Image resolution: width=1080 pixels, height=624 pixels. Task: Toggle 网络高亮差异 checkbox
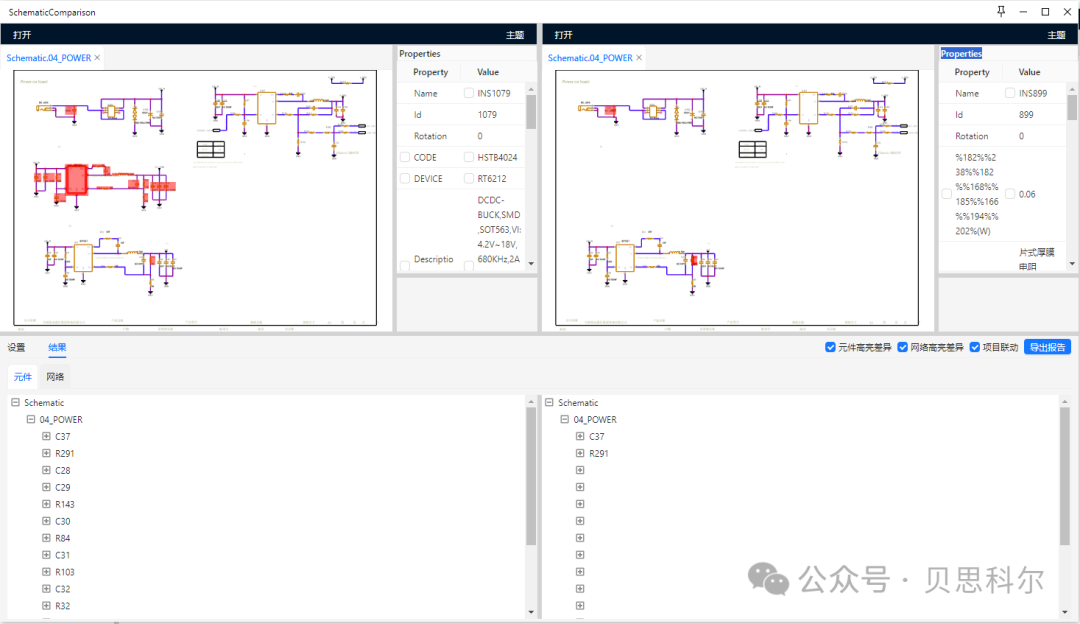click(902, 347)
